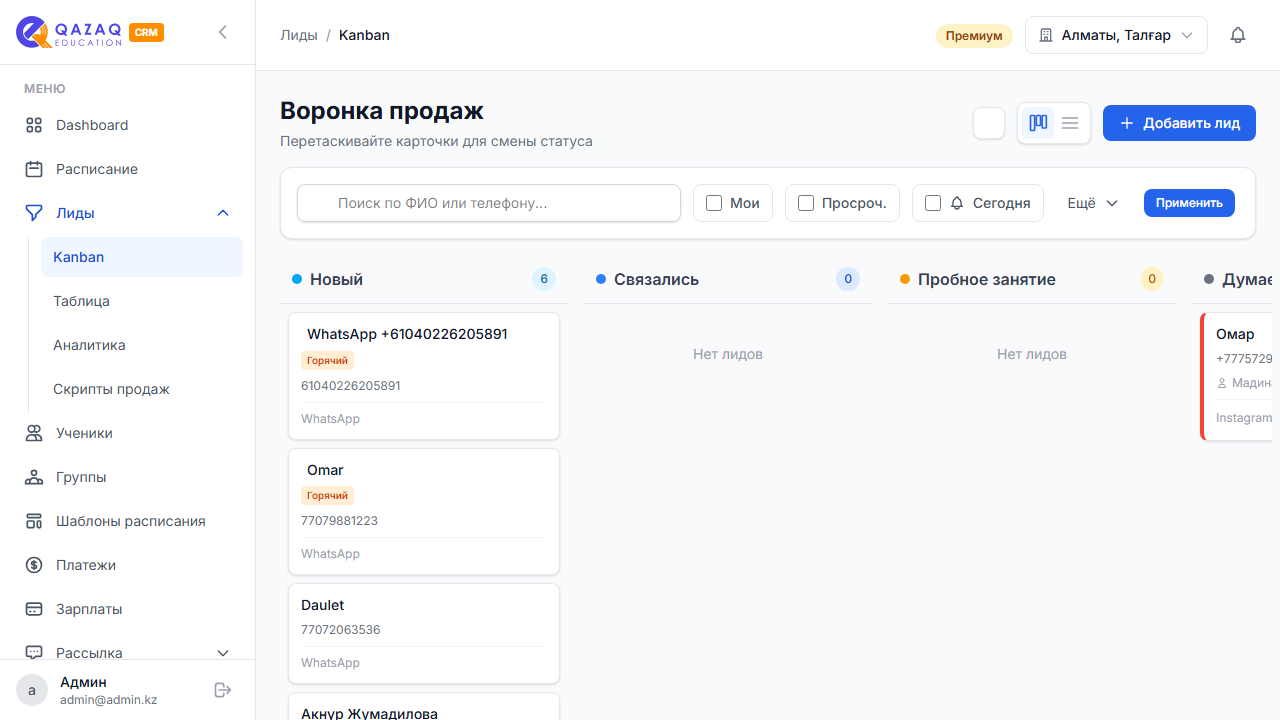Open Расписание menu item
The image size is (1280, 720).
click(x=128, y=169)
